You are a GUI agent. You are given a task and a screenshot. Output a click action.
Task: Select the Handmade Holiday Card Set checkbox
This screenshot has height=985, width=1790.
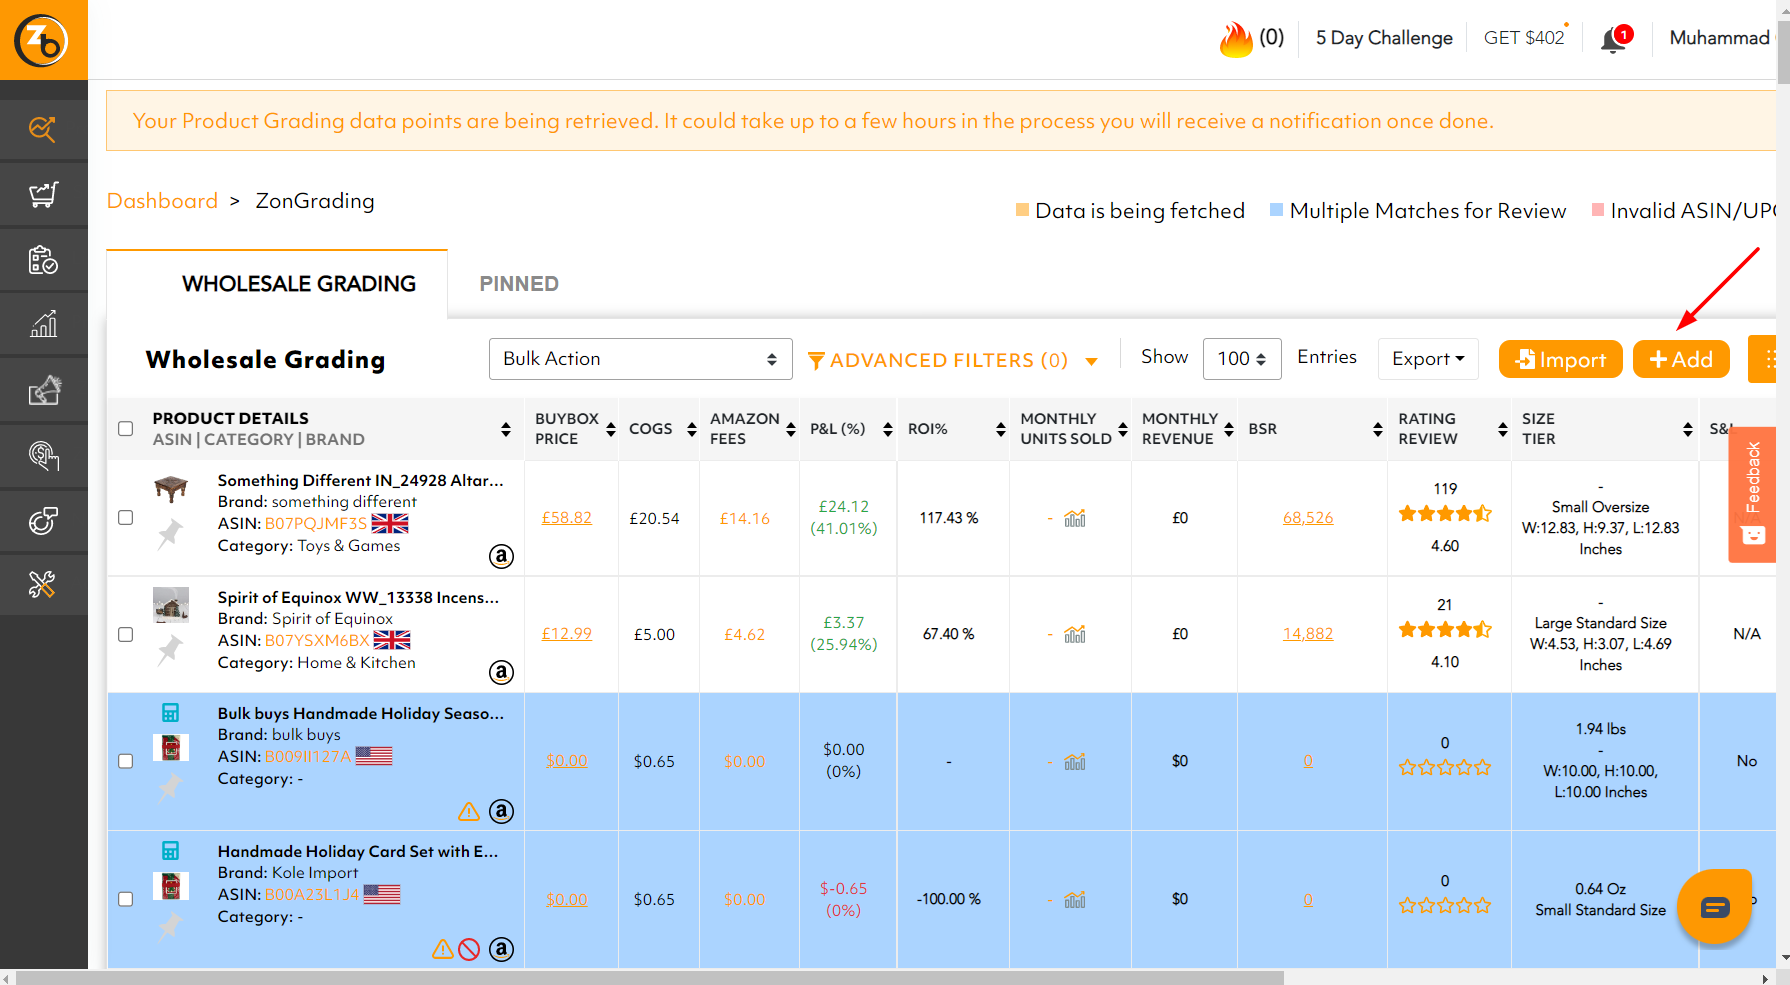pos(125,899)
